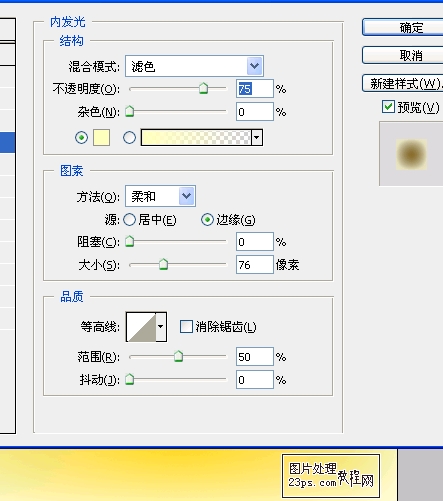This screenshot has width=443, height=501.
Task: Choose the 居中(E) source option
Action: 150,220
